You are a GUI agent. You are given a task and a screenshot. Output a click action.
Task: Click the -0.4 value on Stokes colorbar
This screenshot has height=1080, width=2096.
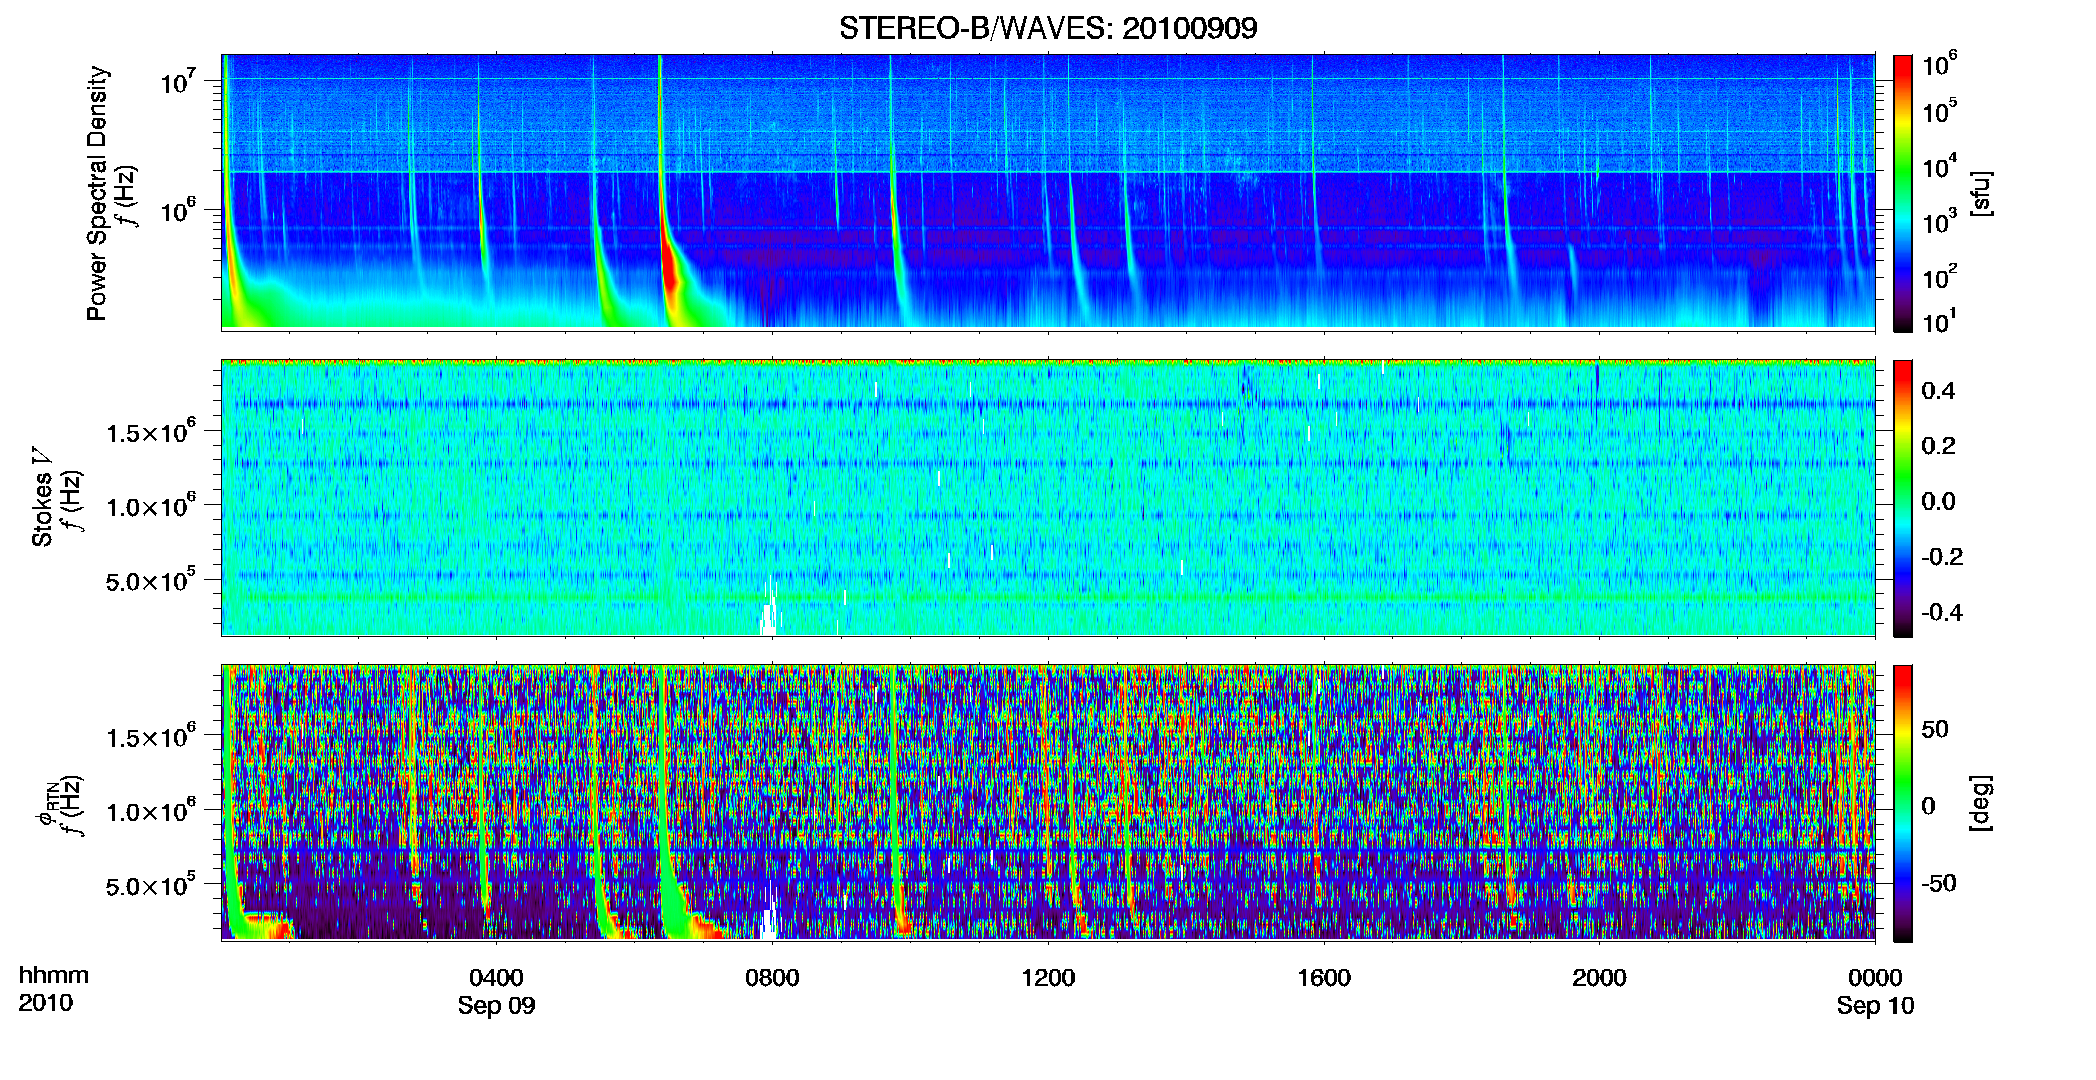[1942, 612]
